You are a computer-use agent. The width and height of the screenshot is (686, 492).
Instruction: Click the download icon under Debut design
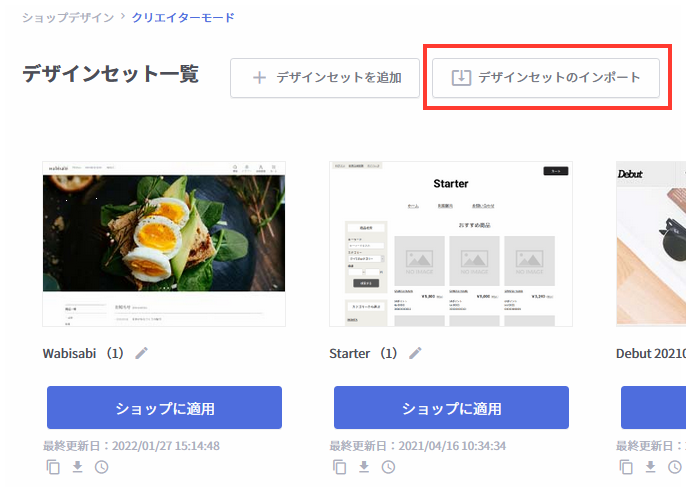coord(651,467)
